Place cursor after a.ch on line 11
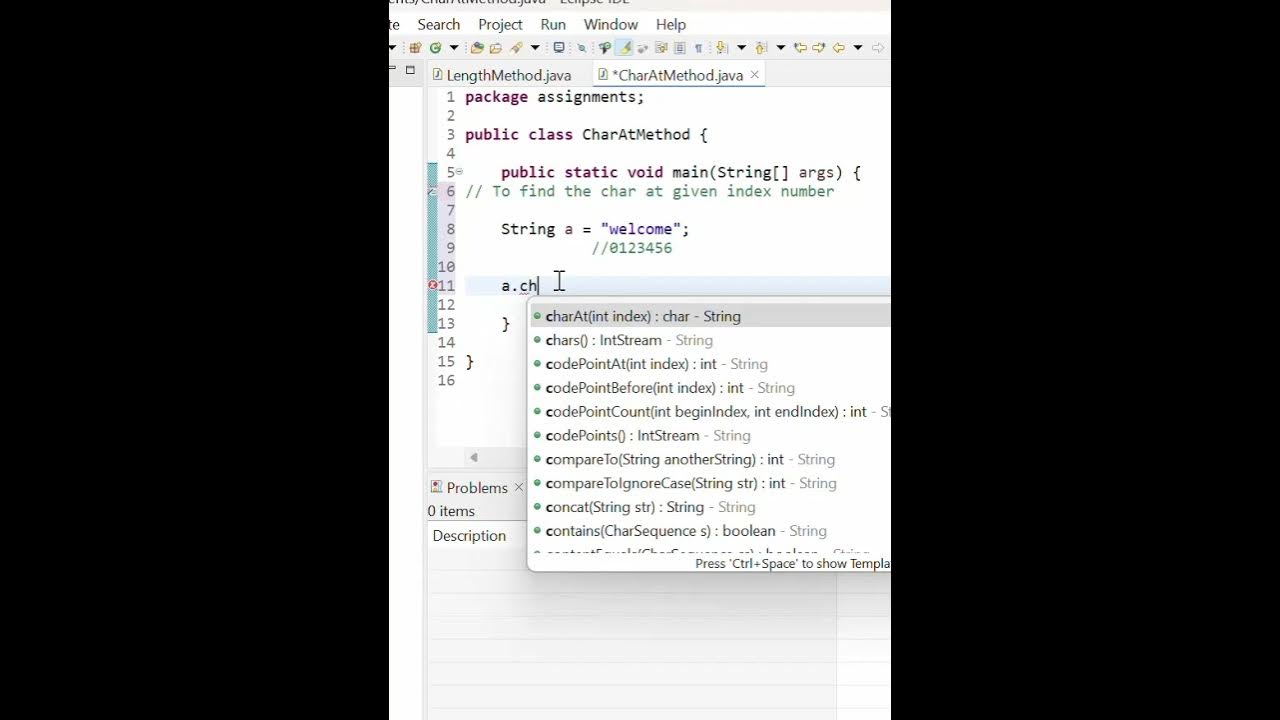The height and width of the screenshot is (720, 1280). 539,286
